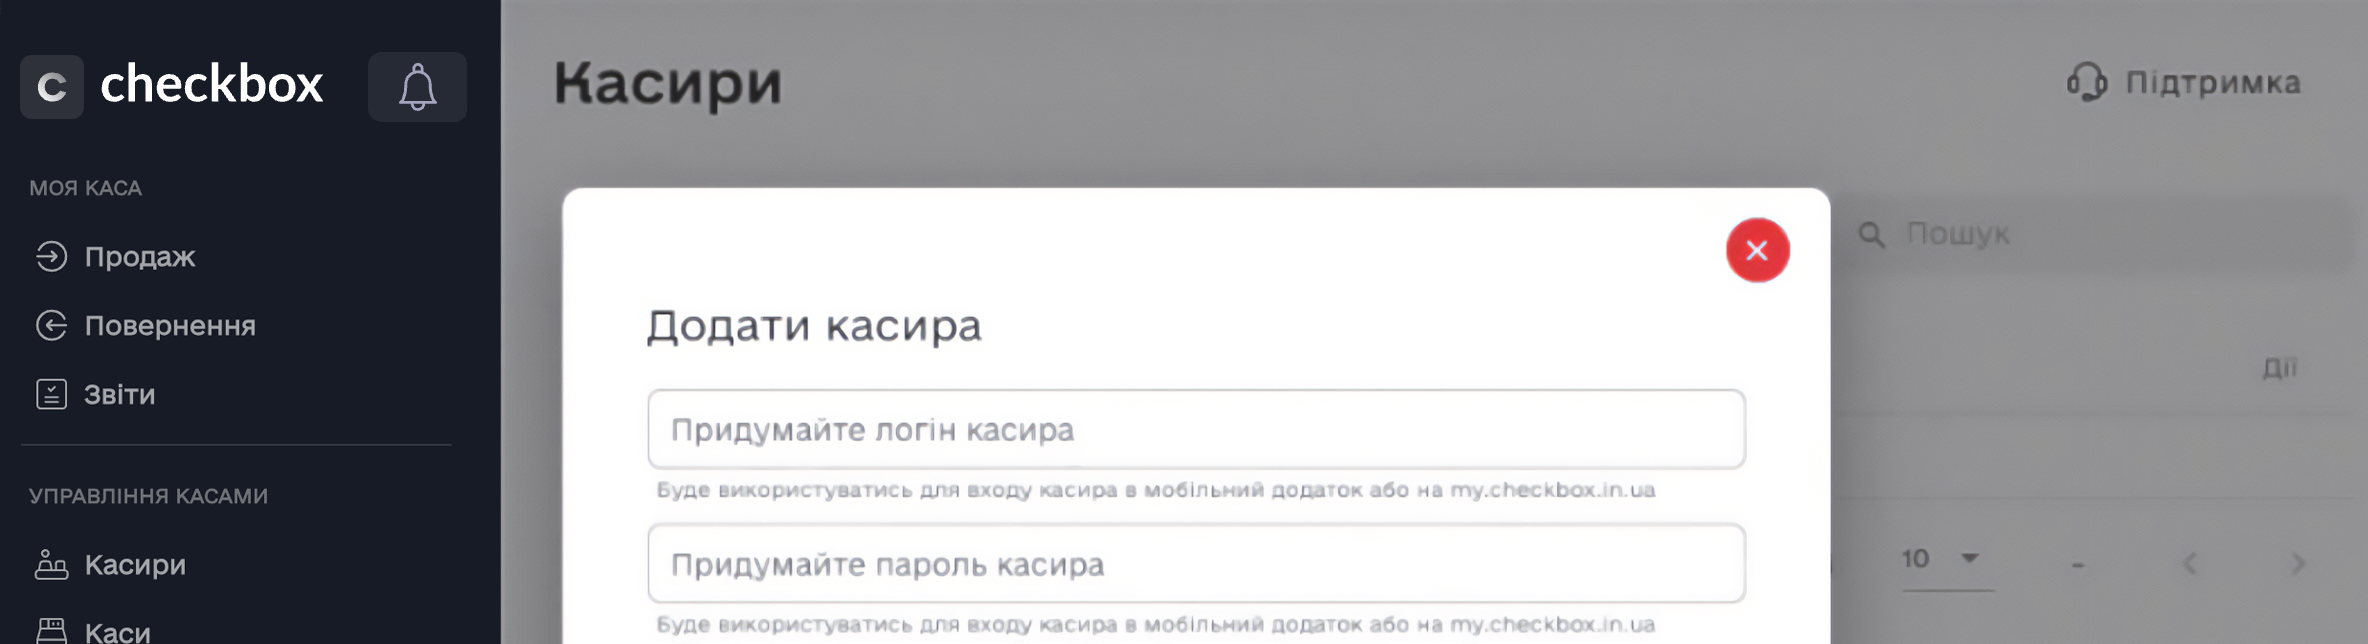
Task: Click Звіти document icon
Action: tap(51, 395)
